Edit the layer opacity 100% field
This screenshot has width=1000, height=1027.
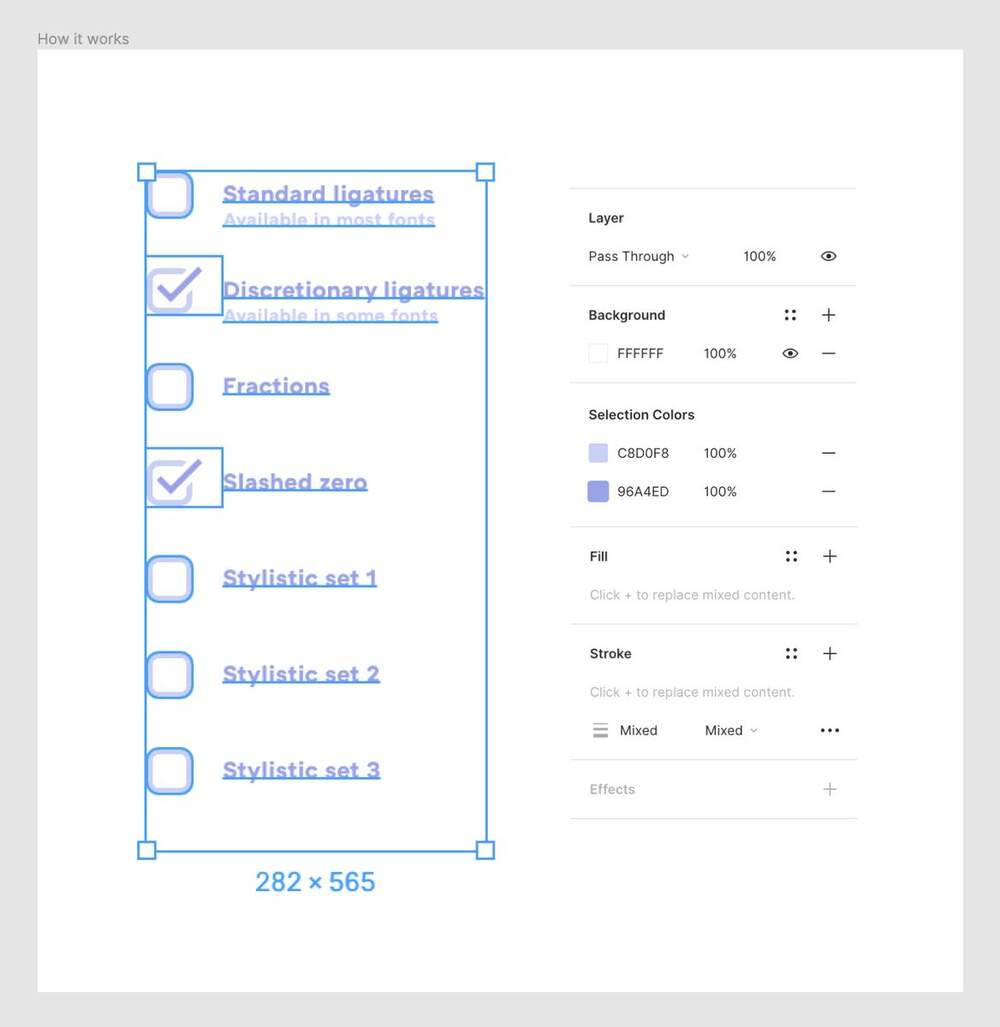(759, 256)
